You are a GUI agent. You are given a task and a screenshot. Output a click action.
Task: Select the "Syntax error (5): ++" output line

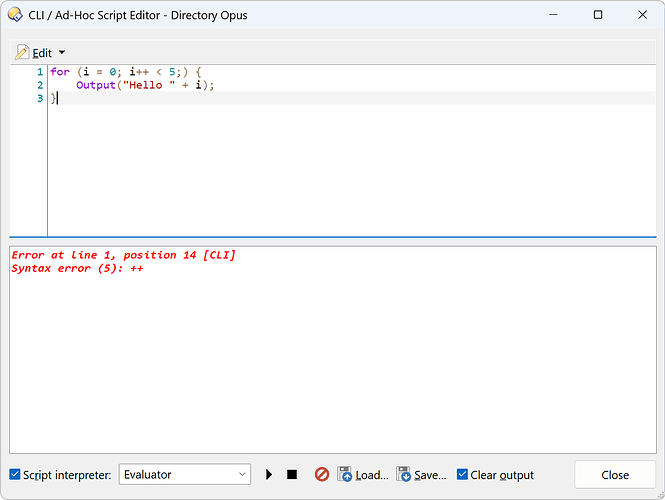tap(77, 268)
